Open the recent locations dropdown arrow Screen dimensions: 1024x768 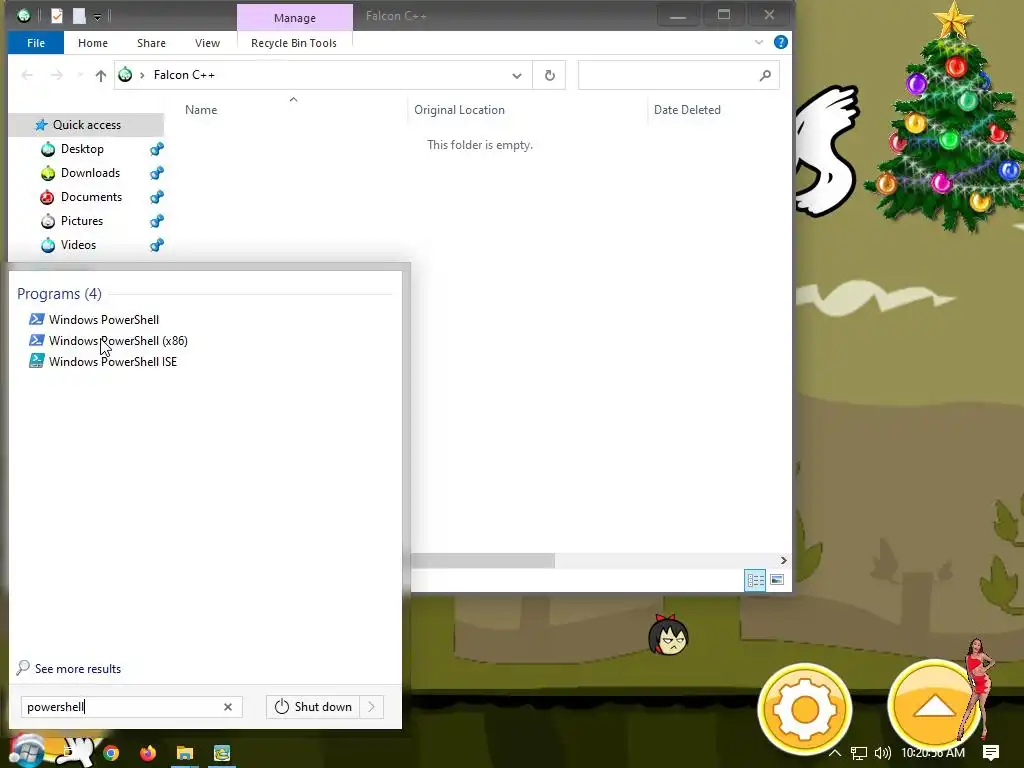pos(80,76)
